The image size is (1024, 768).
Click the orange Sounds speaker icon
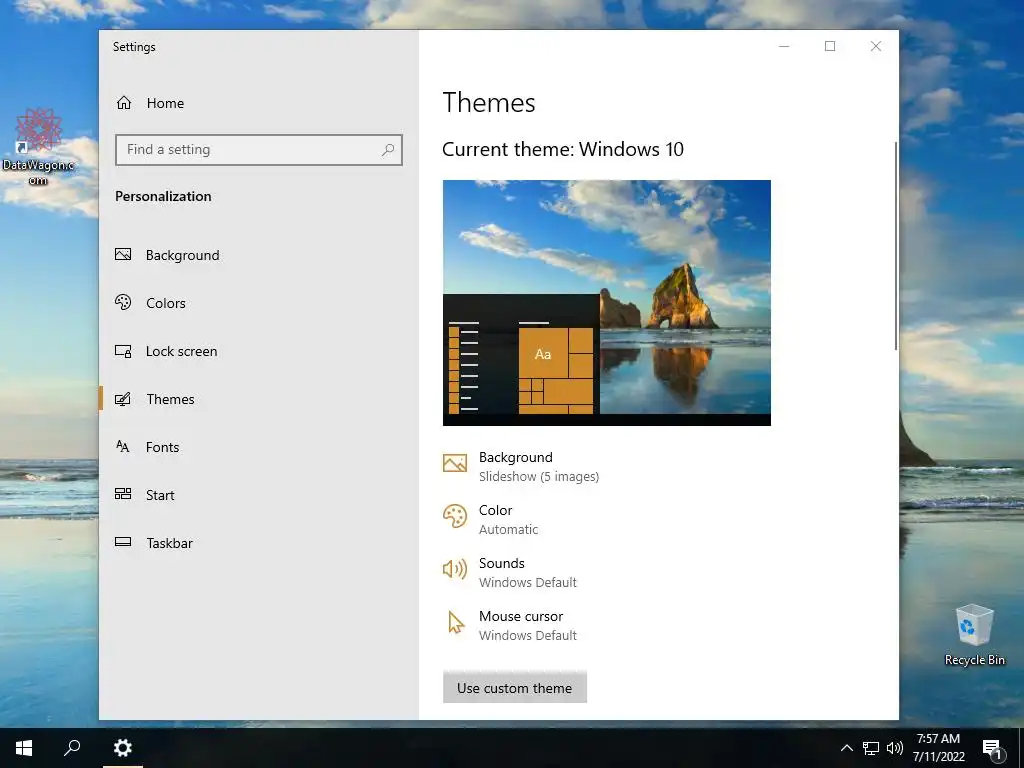click(455, 569)
